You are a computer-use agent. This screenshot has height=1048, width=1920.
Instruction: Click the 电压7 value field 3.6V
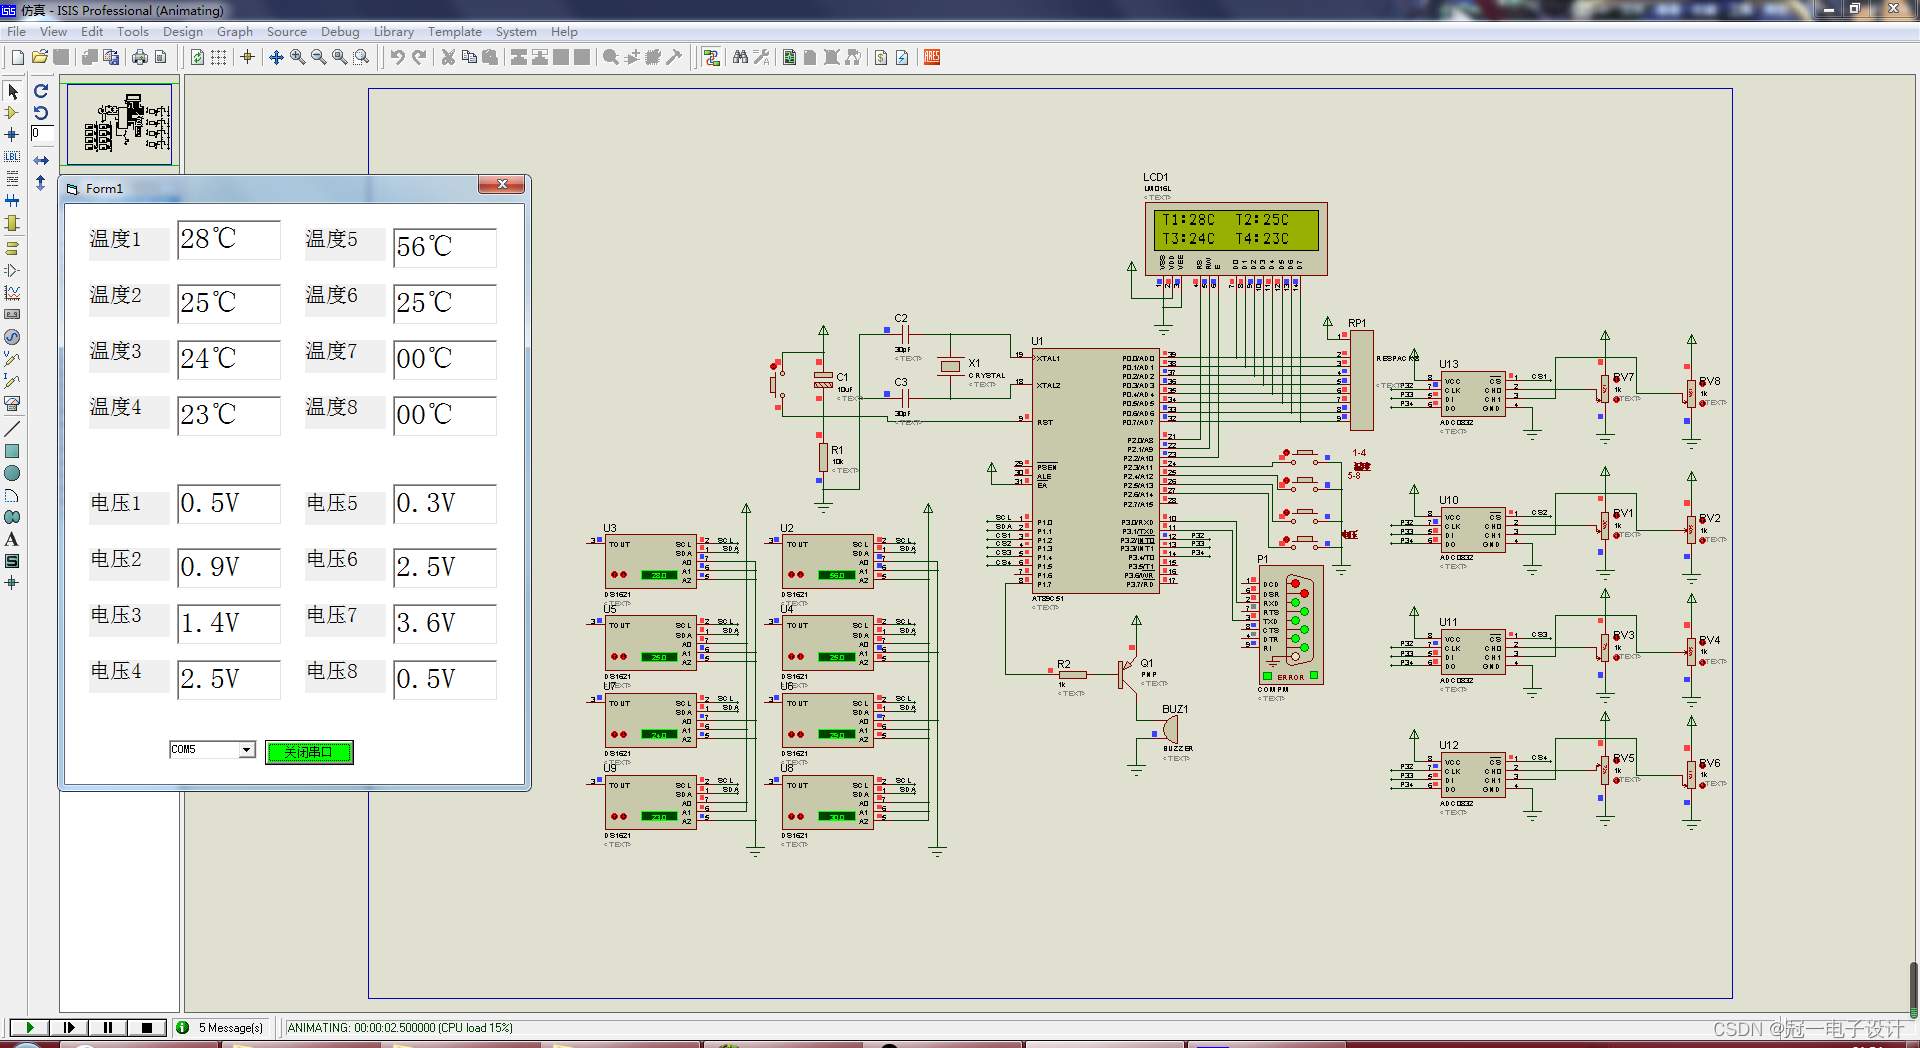[x=445, y=623]
